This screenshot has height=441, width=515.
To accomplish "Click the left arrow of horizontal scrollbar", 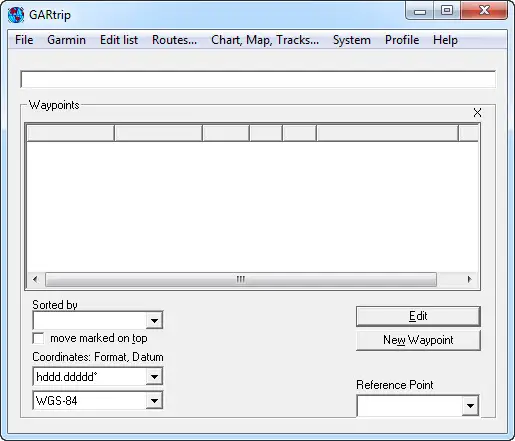I will [x=36, y=279].
